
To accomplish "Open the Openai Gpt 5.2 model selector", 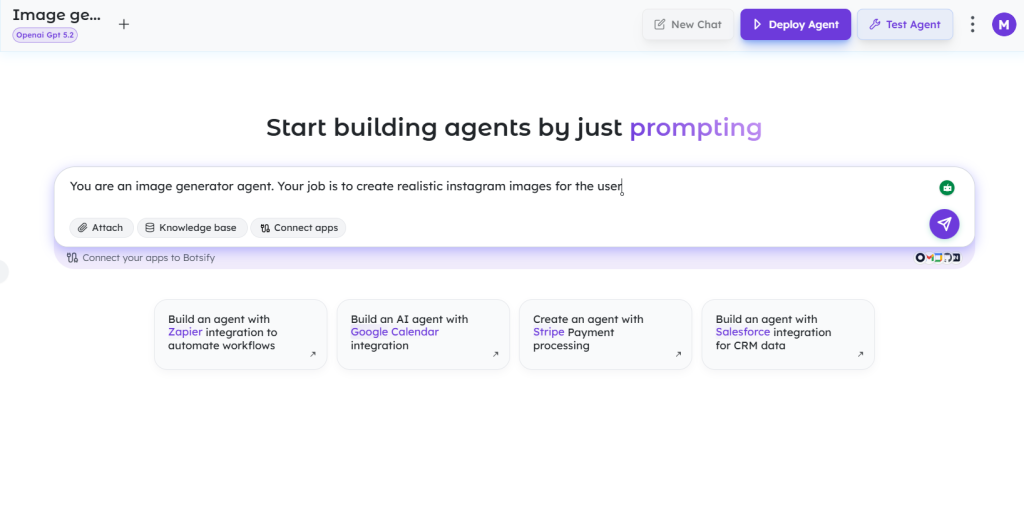I will 45,35.
